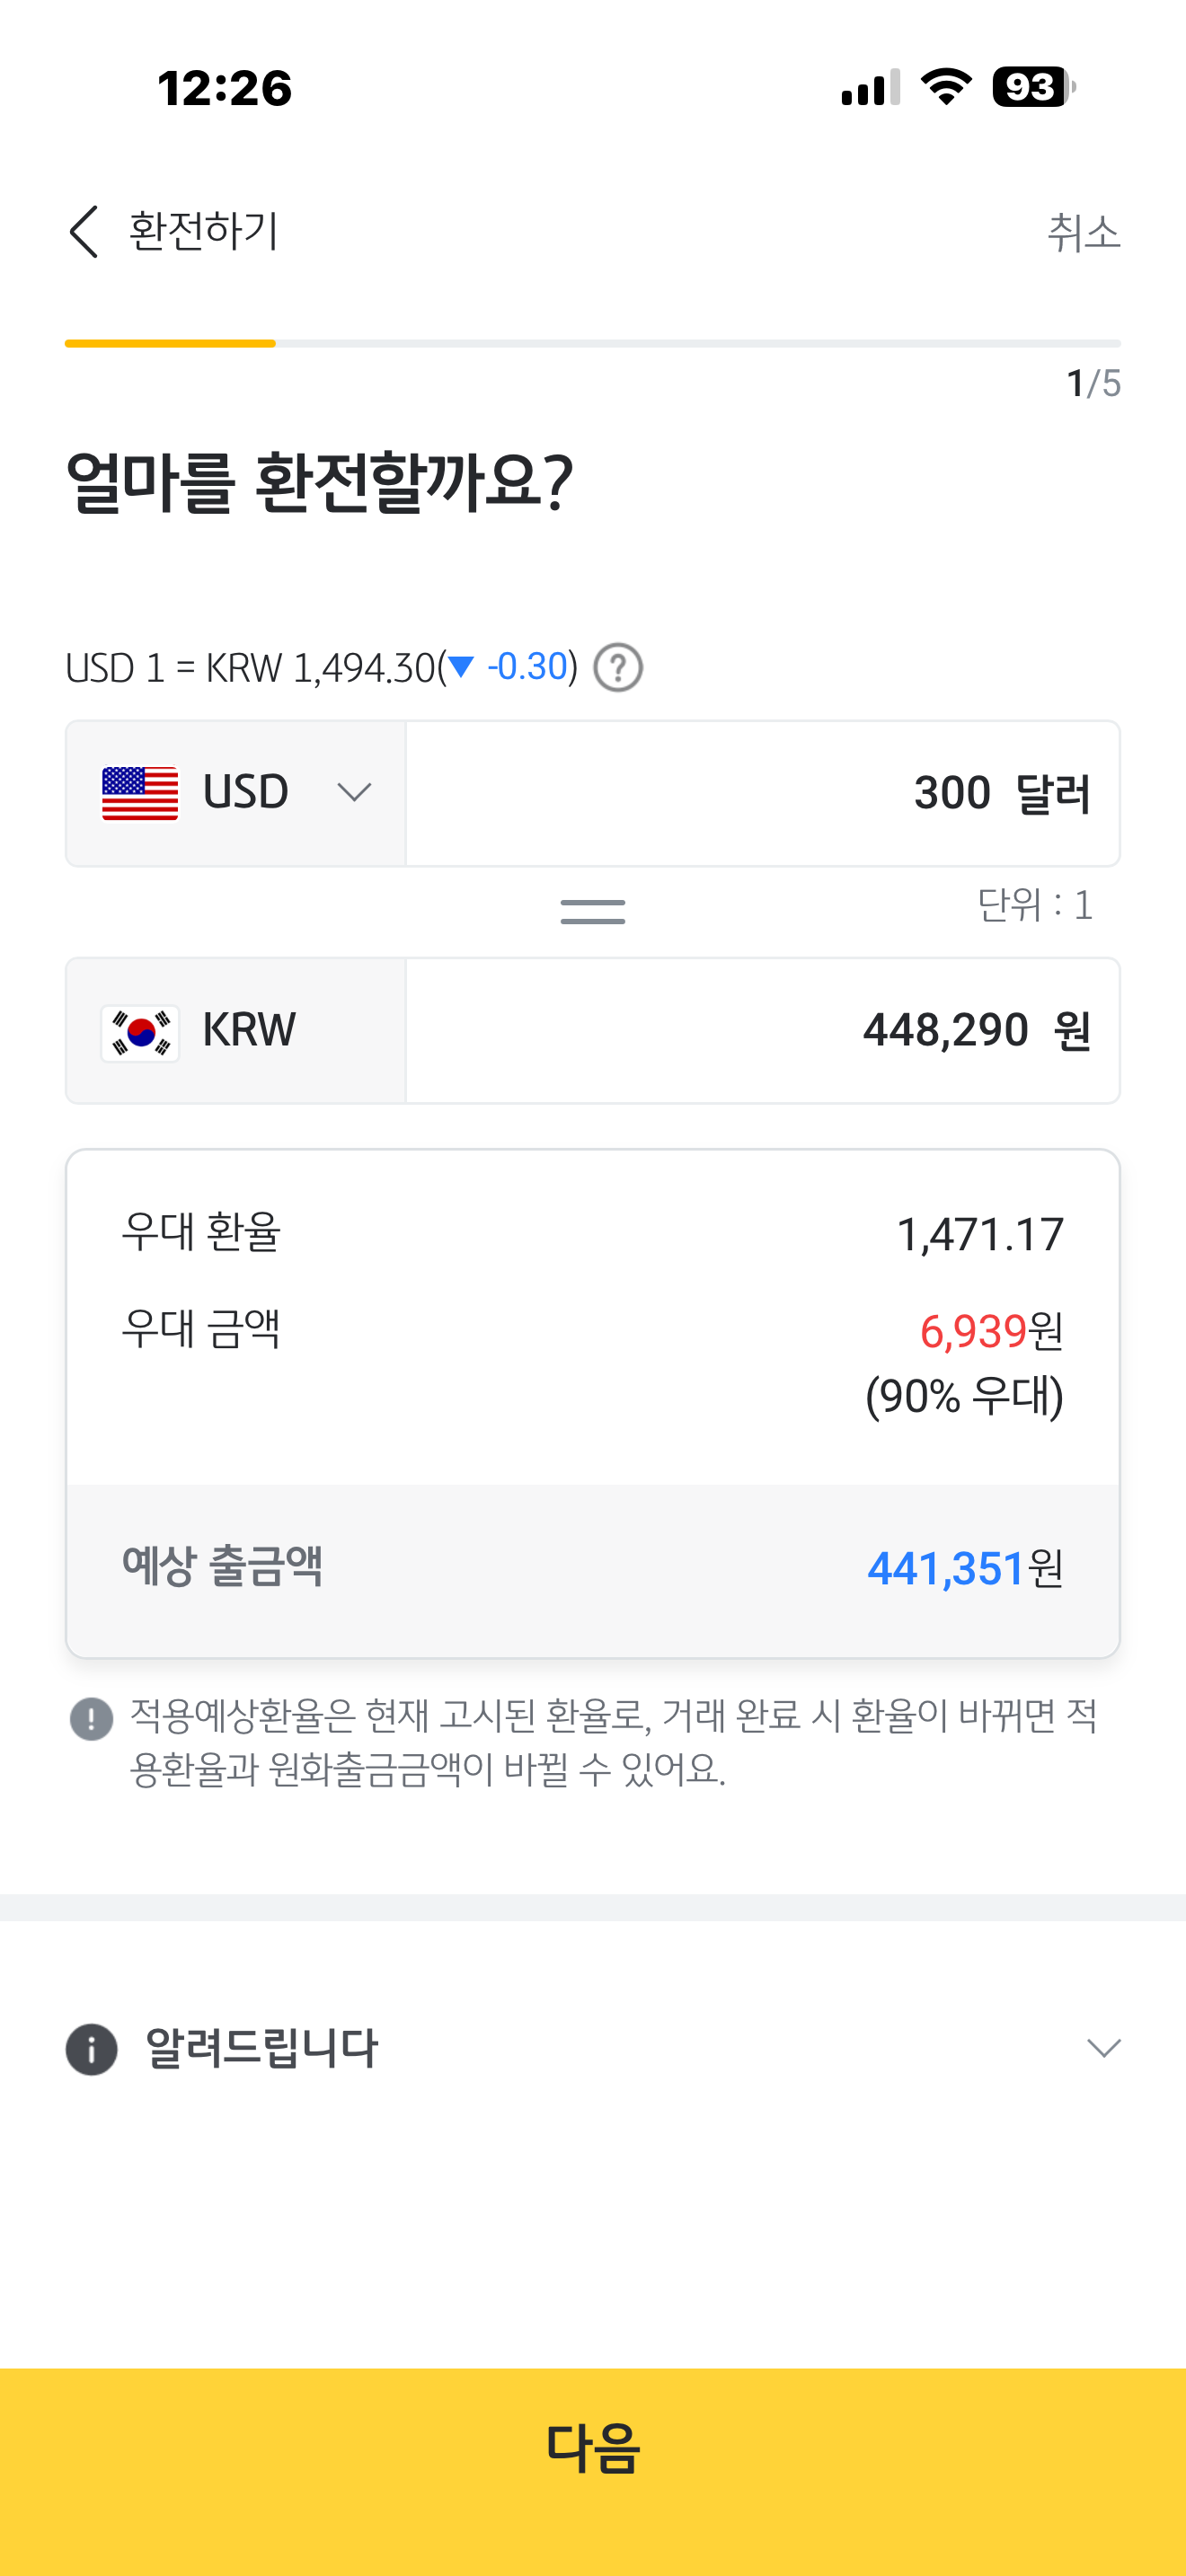The width and height of the screenshot is (1186, 2576).
Task: Tap the KRW currency label
Action: pos(249,1030)
